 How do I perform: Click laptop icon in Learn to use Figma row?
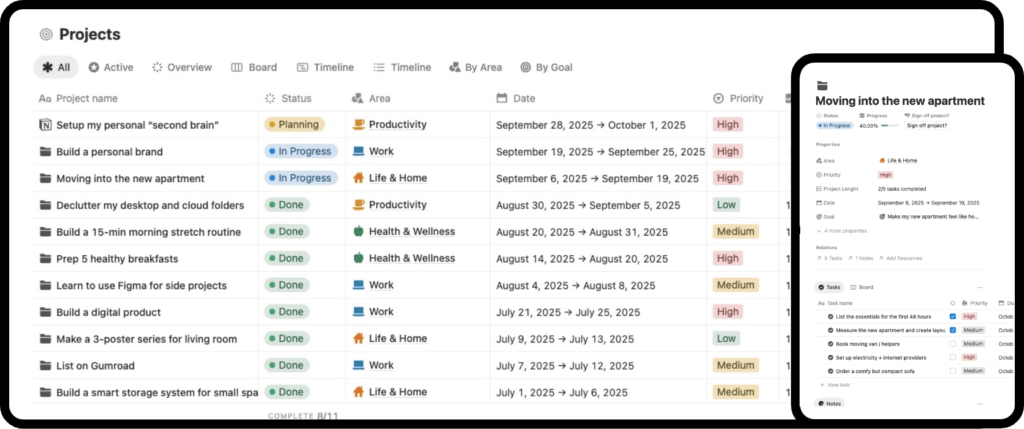pyautogui.click(x=358, y=285)
